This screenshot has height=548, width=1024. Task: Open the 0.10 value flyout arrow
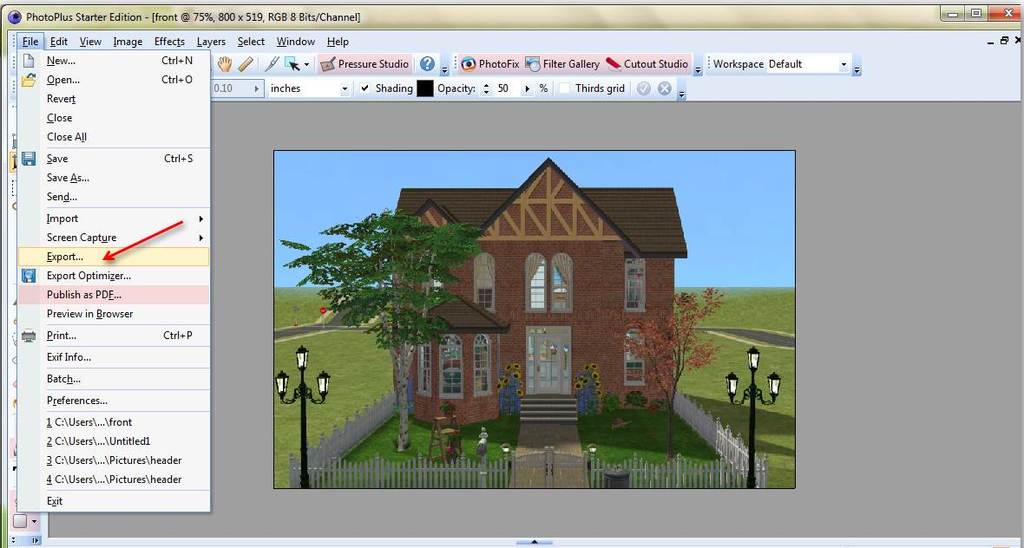257,88
